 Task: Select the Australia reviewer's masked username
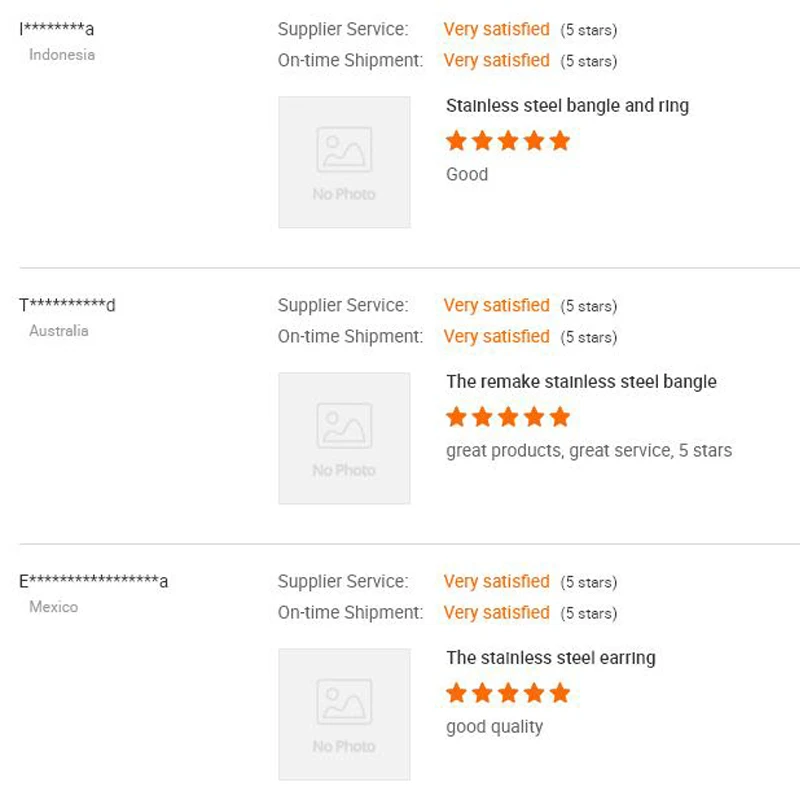click(68, 305)
